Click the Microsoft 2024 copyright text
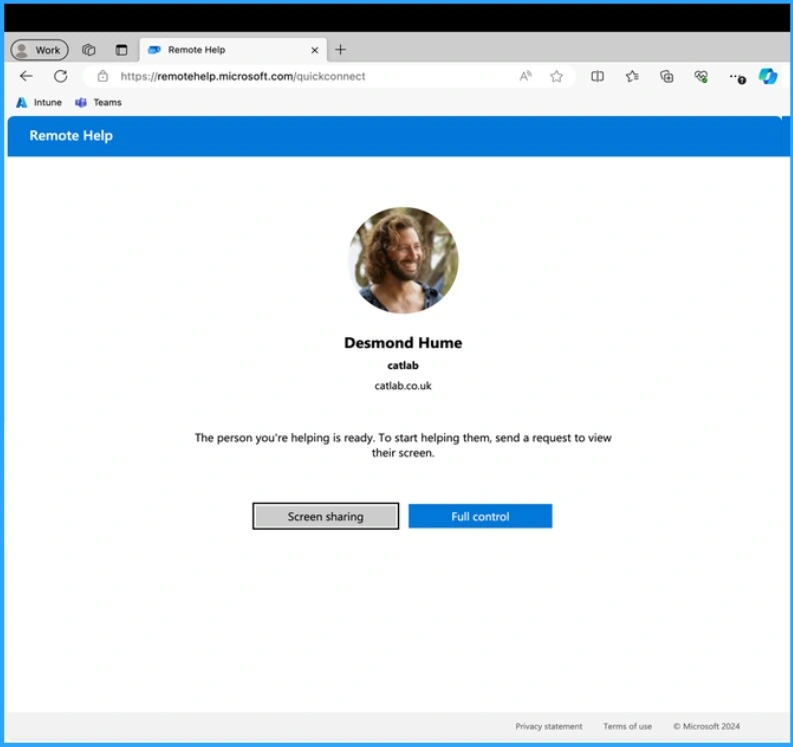 click(x=707, y=726)
